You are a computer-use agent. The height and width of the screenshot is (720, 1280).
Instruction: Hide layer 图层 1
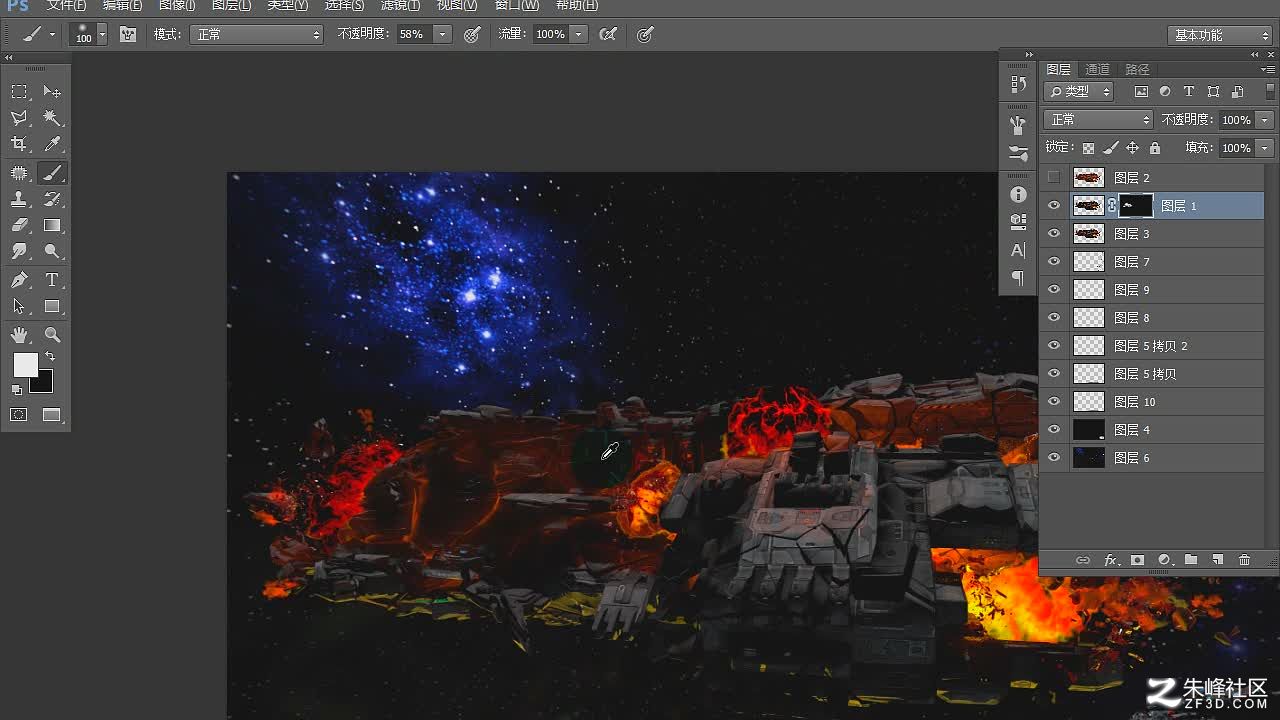[1053, 205]
